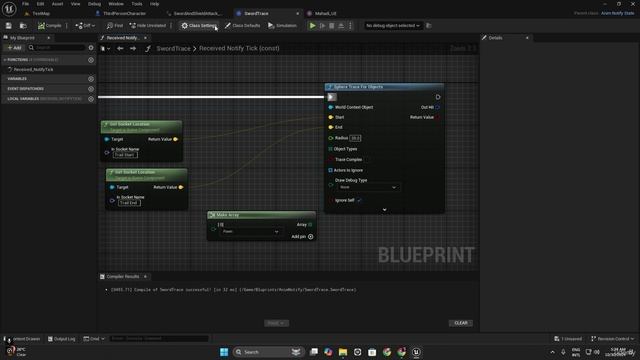Play the level with green play button
This screenshot has height=360, width=640.
pyautogui.click(x=312, y=26)
